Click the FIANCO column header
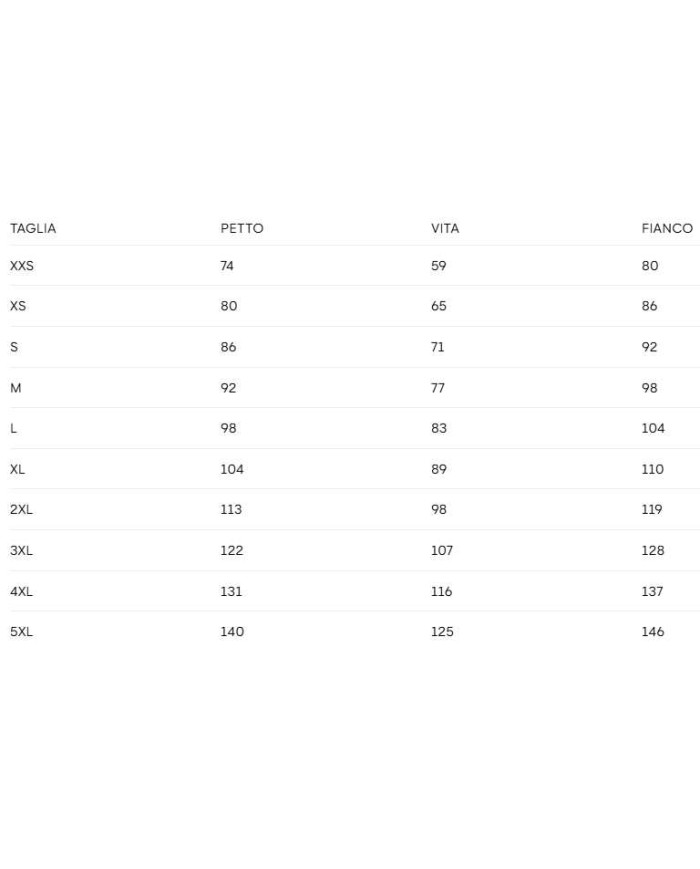This screenshot has height=869, width=700. coord(667,228)
